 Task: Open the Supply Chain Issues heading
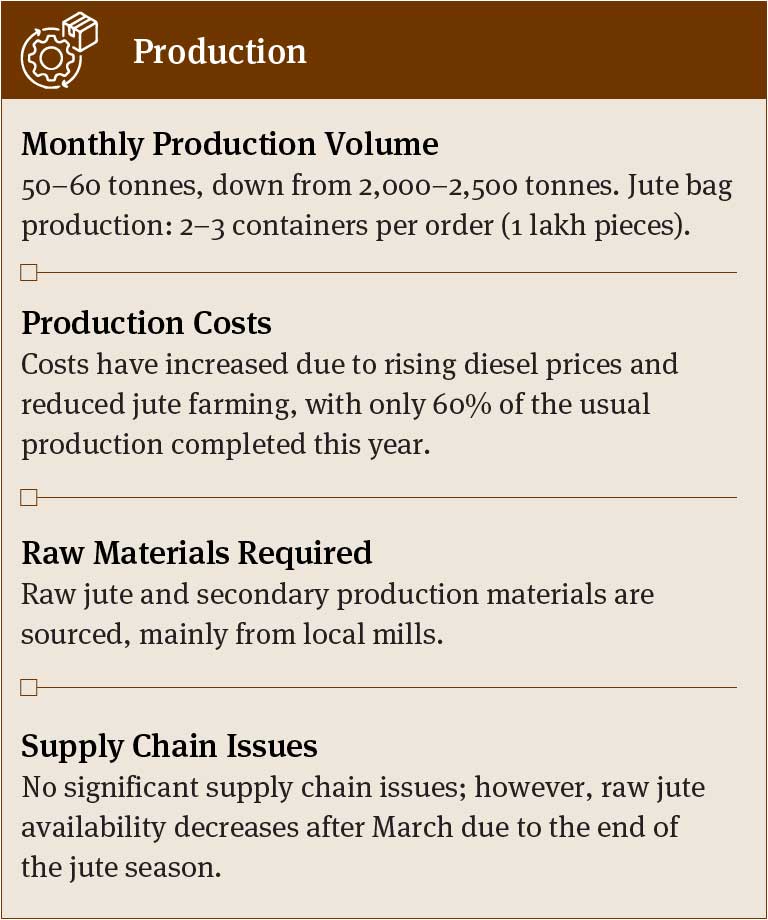coord(169,746)
